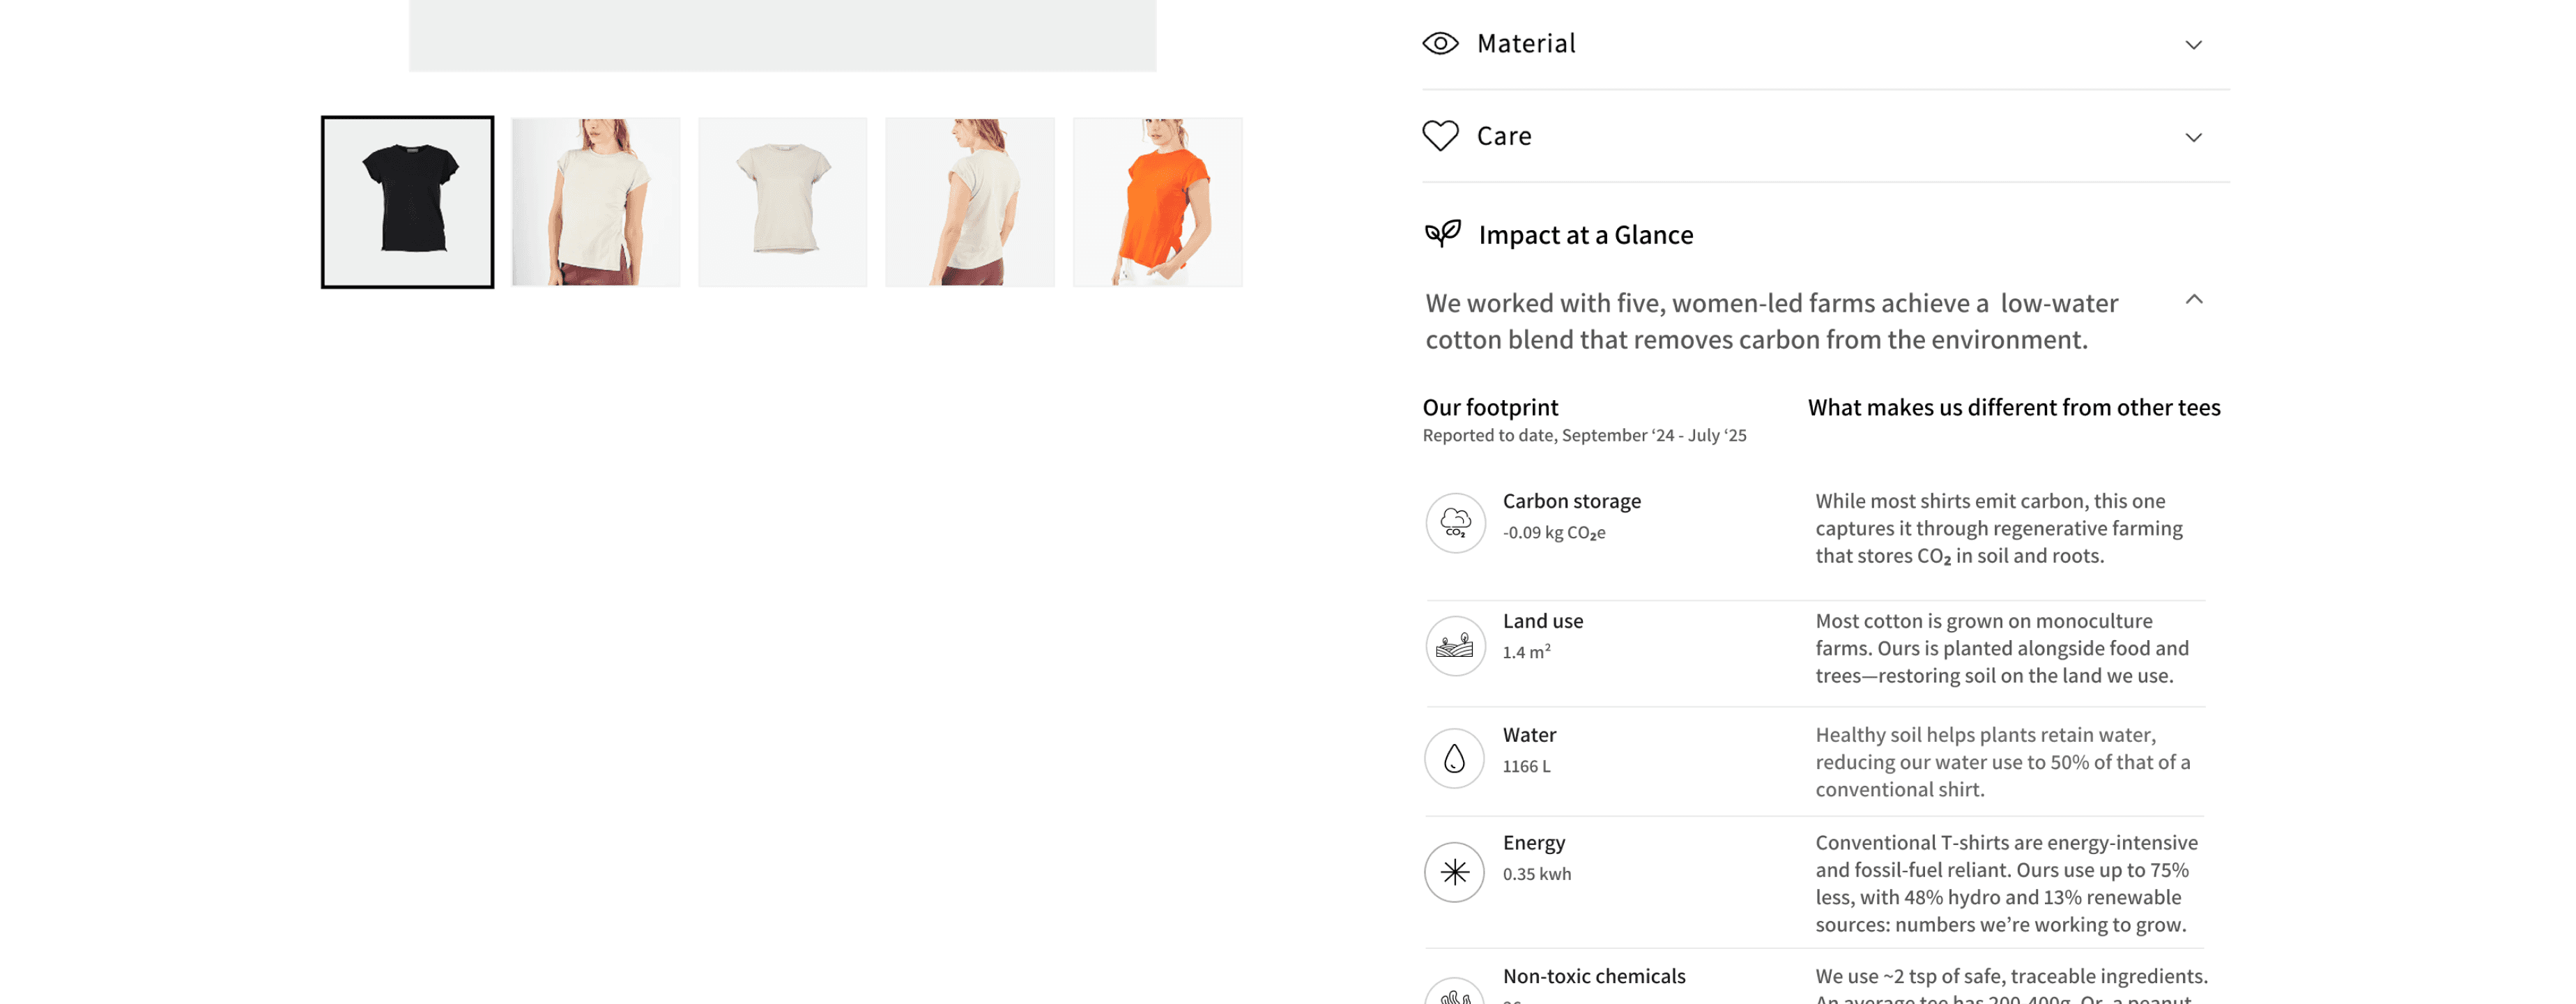Click the Land use field icon

click(x=1455, y=645)
